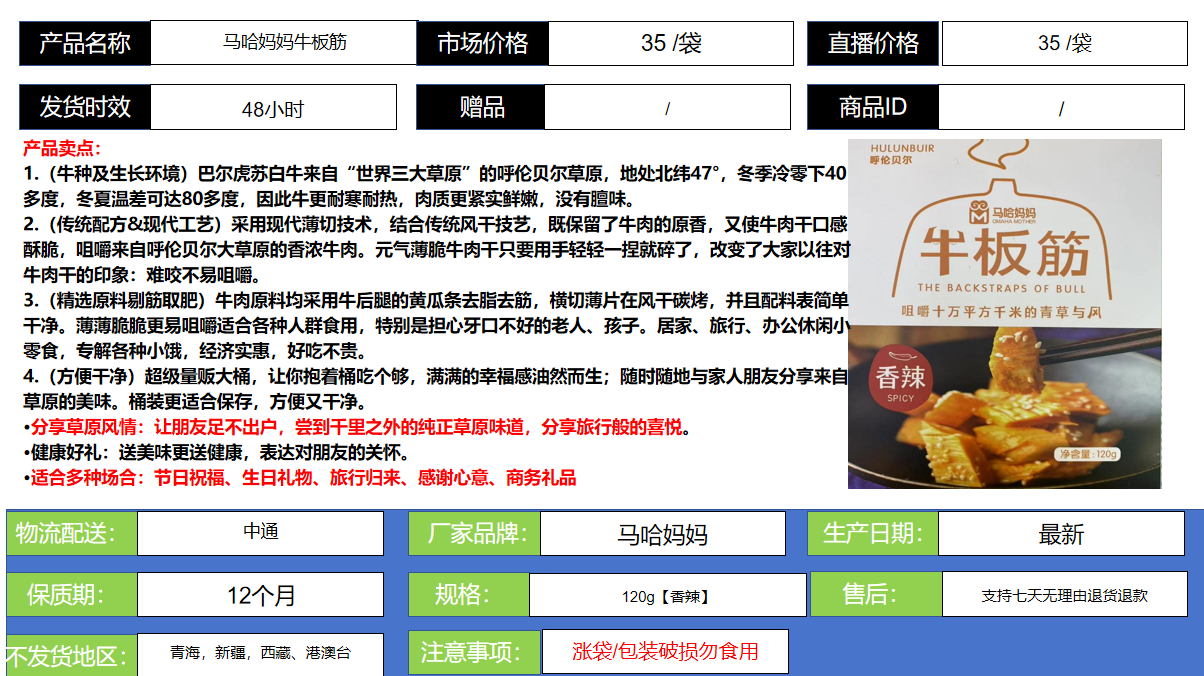Click the black 产品名称 label

pyautogui.click(x=85, y=43)
